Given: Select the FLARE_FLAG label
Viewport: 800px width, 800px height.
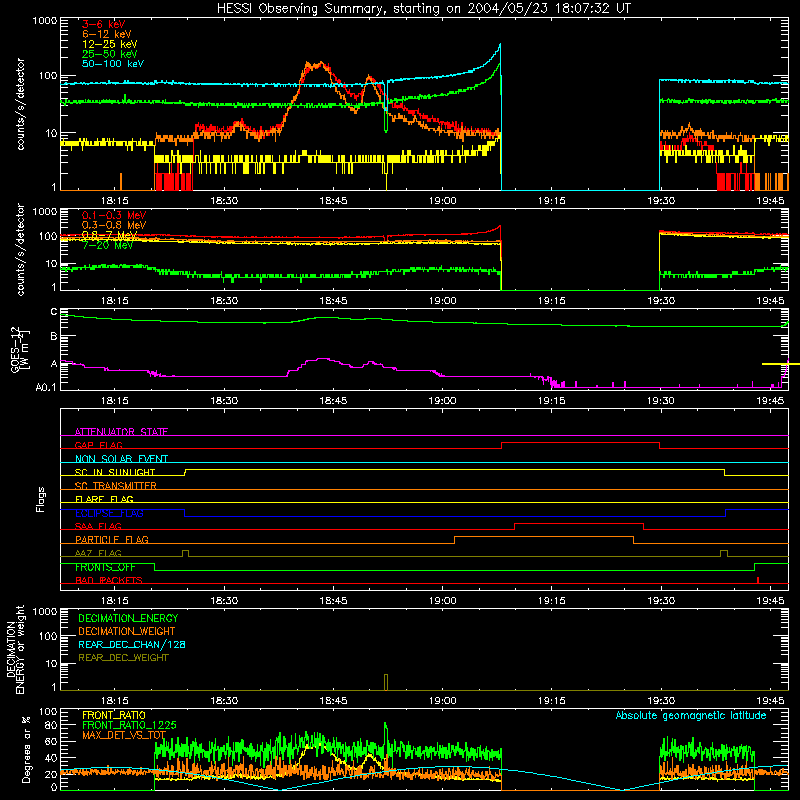Looking at the screenshot, I should click(x=104, y=499).
